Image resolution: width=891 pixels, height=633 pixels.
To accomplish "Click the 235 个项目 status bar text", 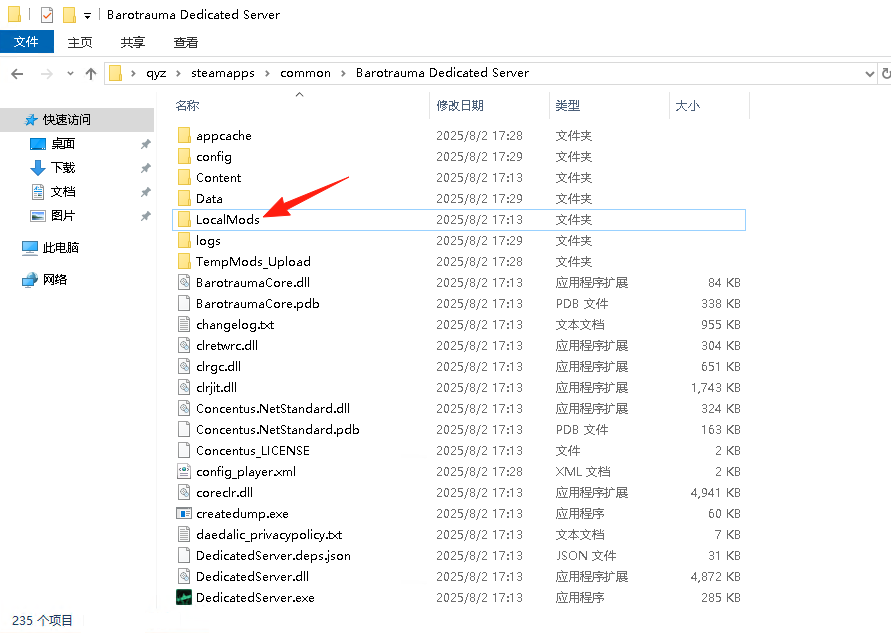I will (x=42, y=620).
